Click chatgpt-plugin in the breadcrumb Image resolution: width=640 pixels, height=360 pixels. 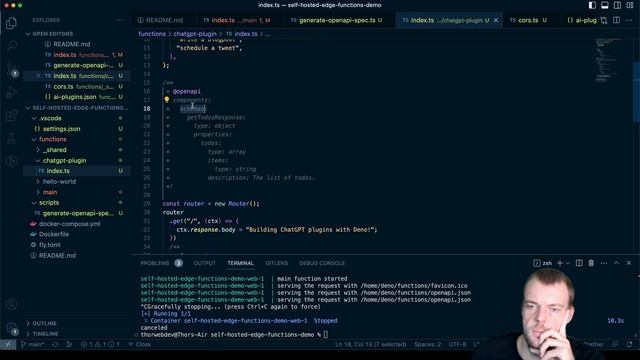pyautogui.click(x=195, y=34)
